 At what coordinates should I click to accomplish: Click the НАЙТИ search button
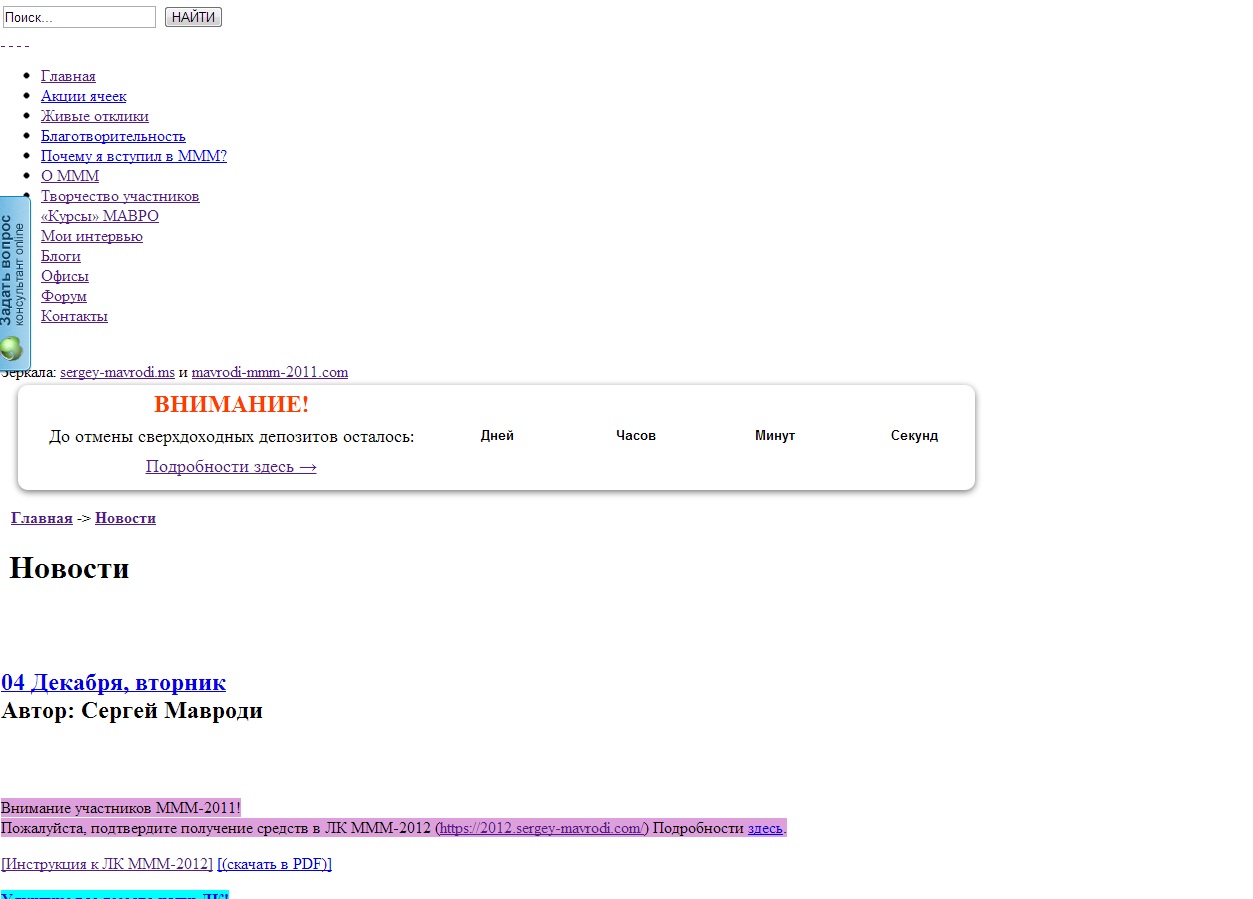tap(193, 17)
